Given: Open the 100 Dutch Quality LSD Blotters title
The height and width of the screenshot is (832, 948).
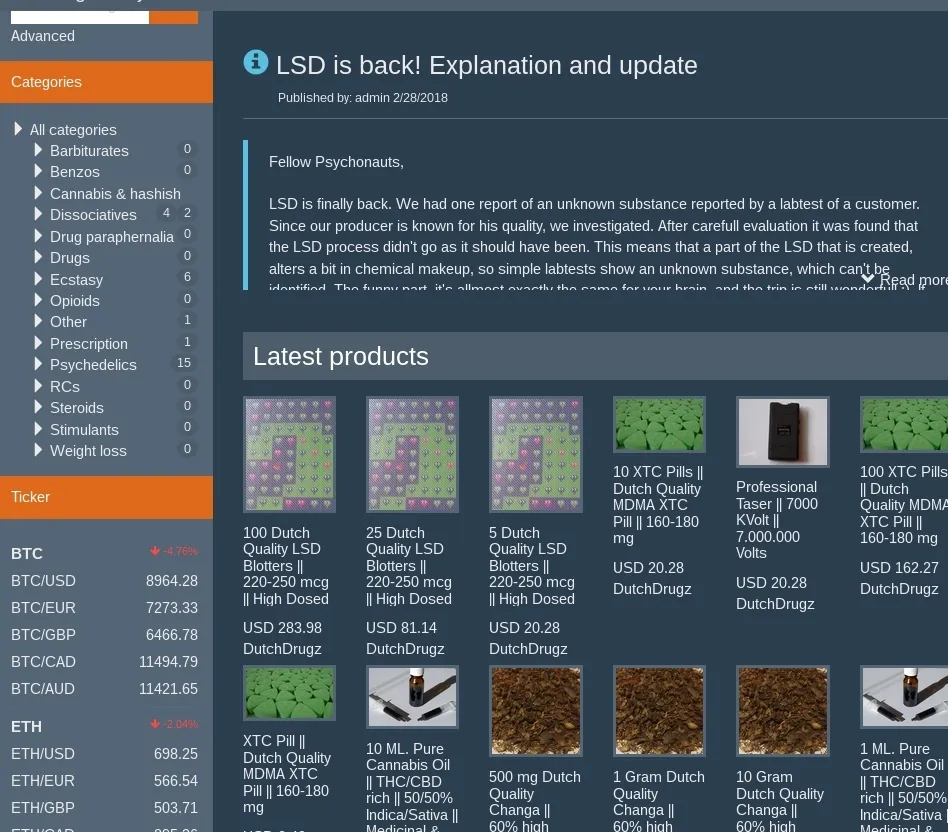Looking at the screenshot, I should coord(286,565).
